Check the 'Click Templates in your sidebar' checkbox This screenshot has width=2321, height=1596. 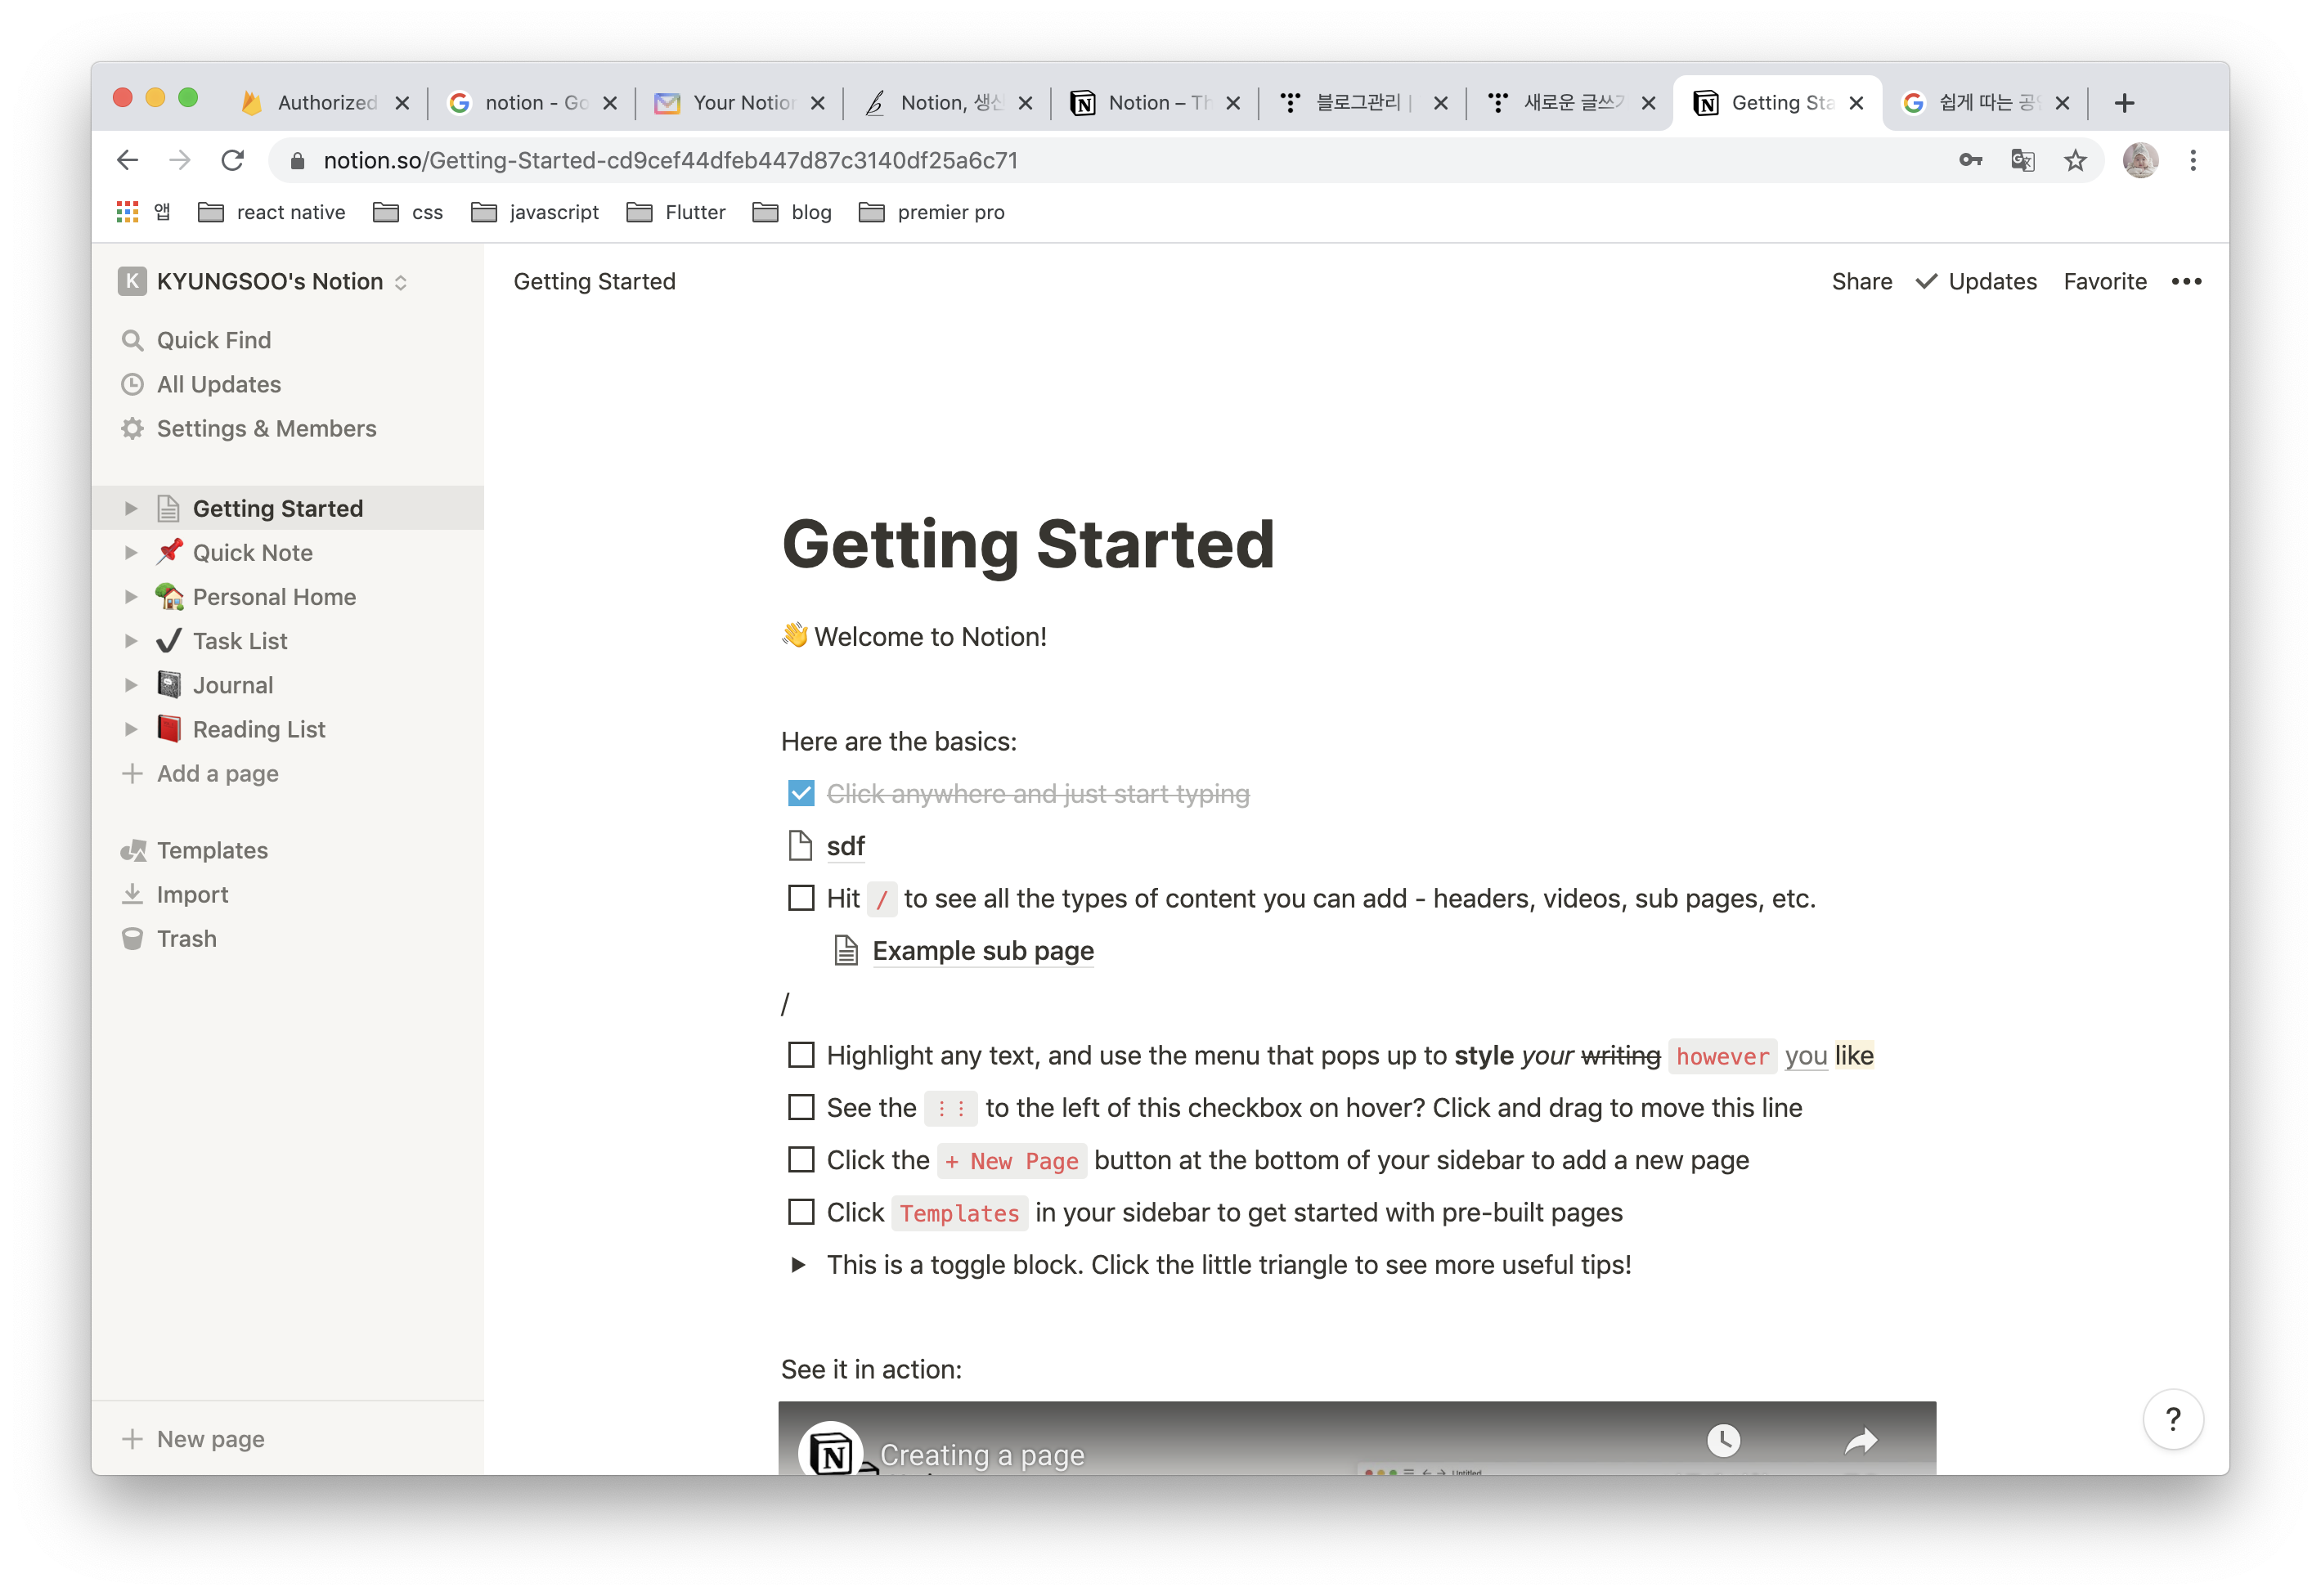coord(801,1212)
